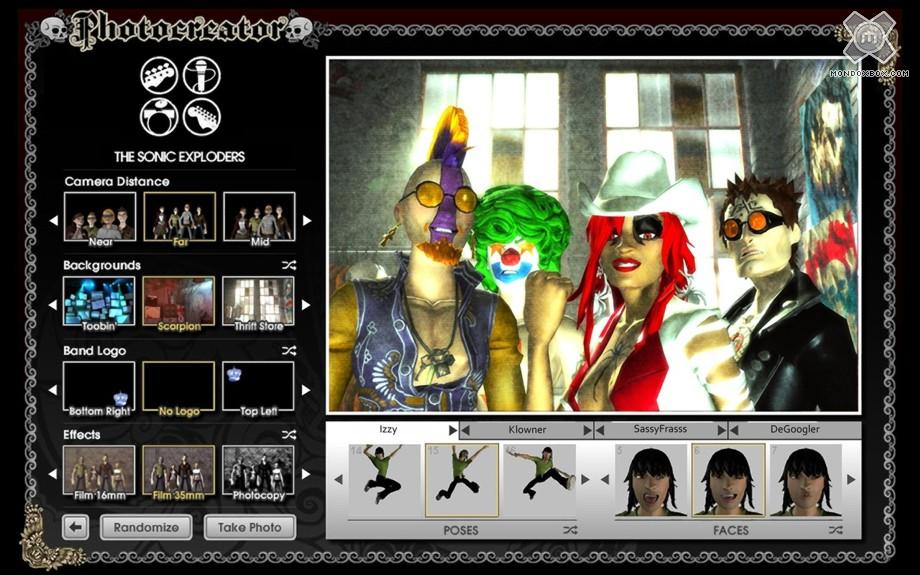Click the shuffle icon beside Effects
This screenshot has height=575, width=920.
[289, 435]
